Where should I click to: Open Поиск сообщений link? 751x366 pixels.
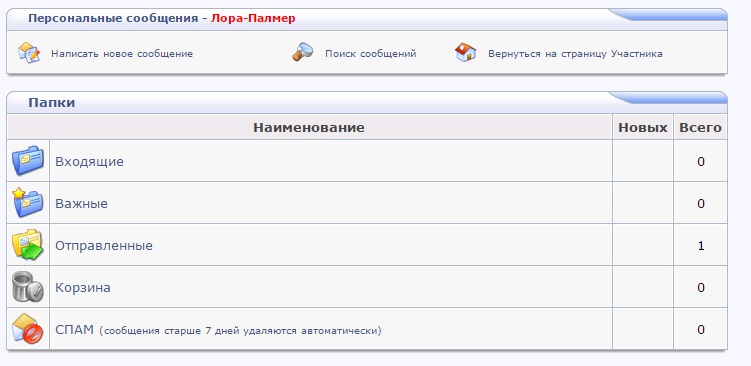[x=371, y=54]
